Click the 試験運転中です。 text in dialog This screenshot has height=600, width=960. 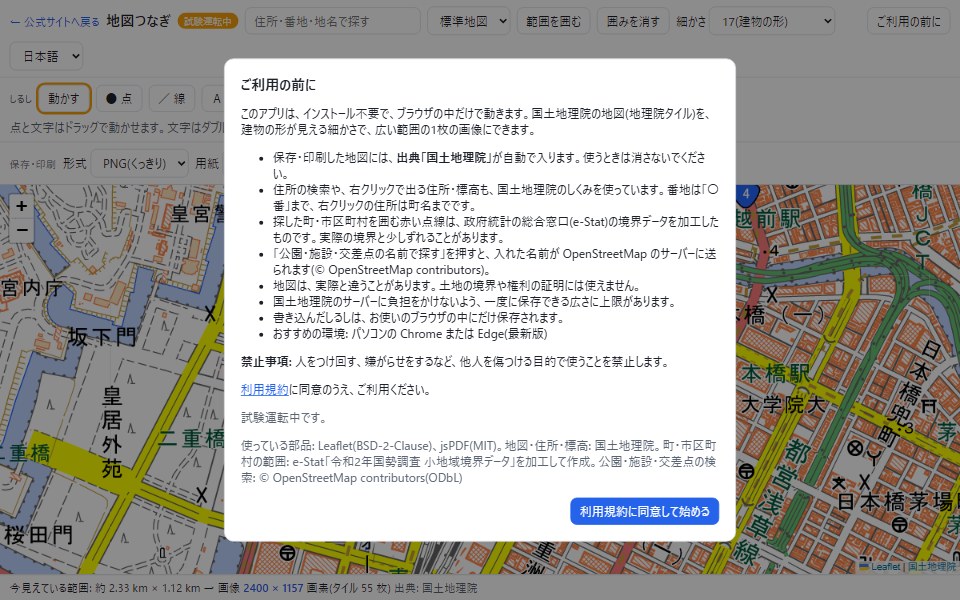(x=285, y=418)
